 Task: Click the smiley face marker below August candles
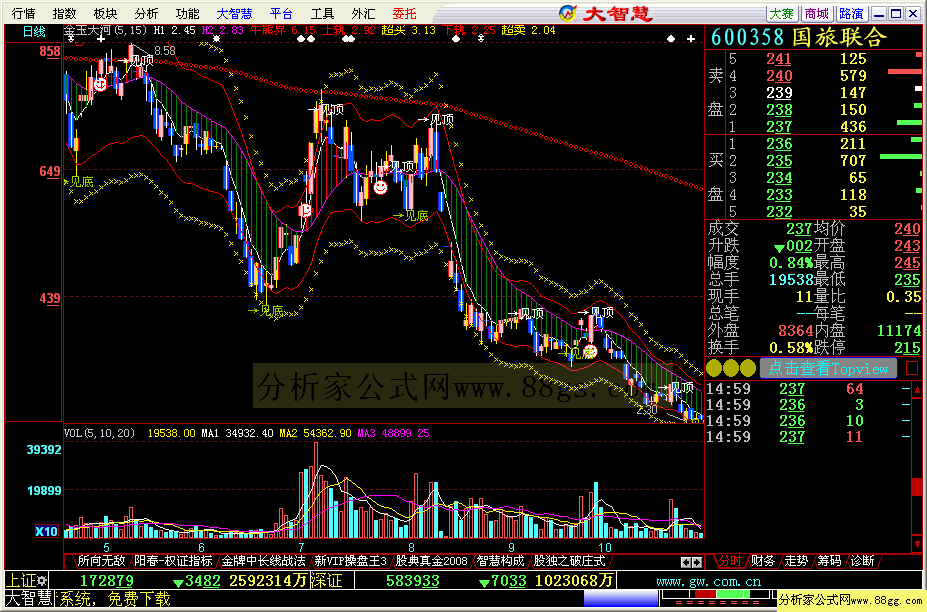pyautogui.click(x=381, y=187)
